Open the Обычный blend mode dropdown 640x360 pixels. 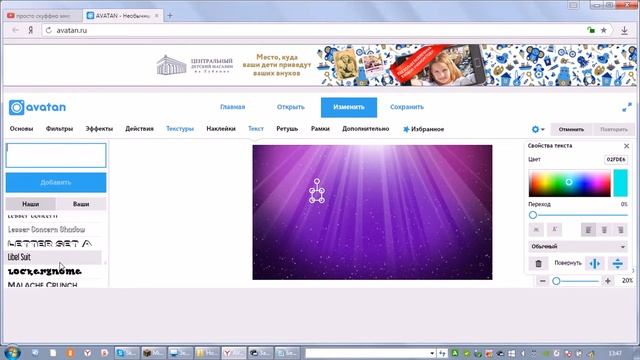pos(578,247)
